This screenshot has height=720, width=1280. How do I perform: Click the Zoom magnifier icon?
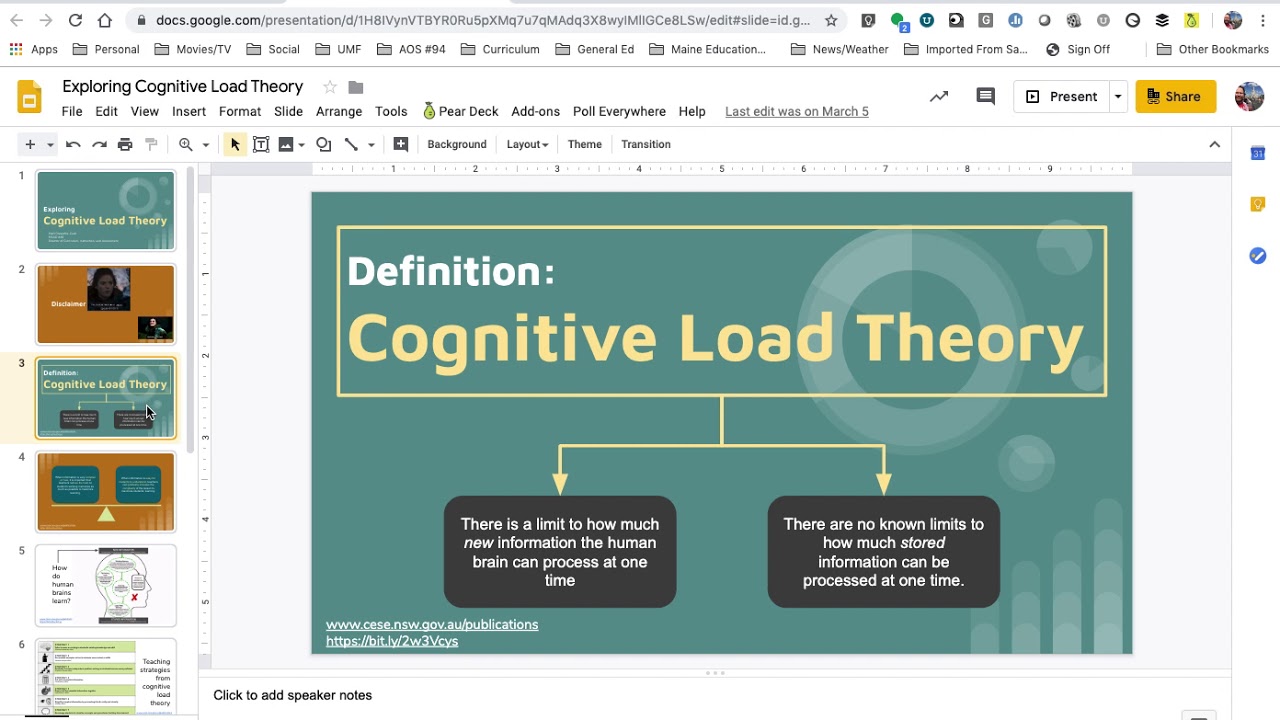(x=186, y=144)
